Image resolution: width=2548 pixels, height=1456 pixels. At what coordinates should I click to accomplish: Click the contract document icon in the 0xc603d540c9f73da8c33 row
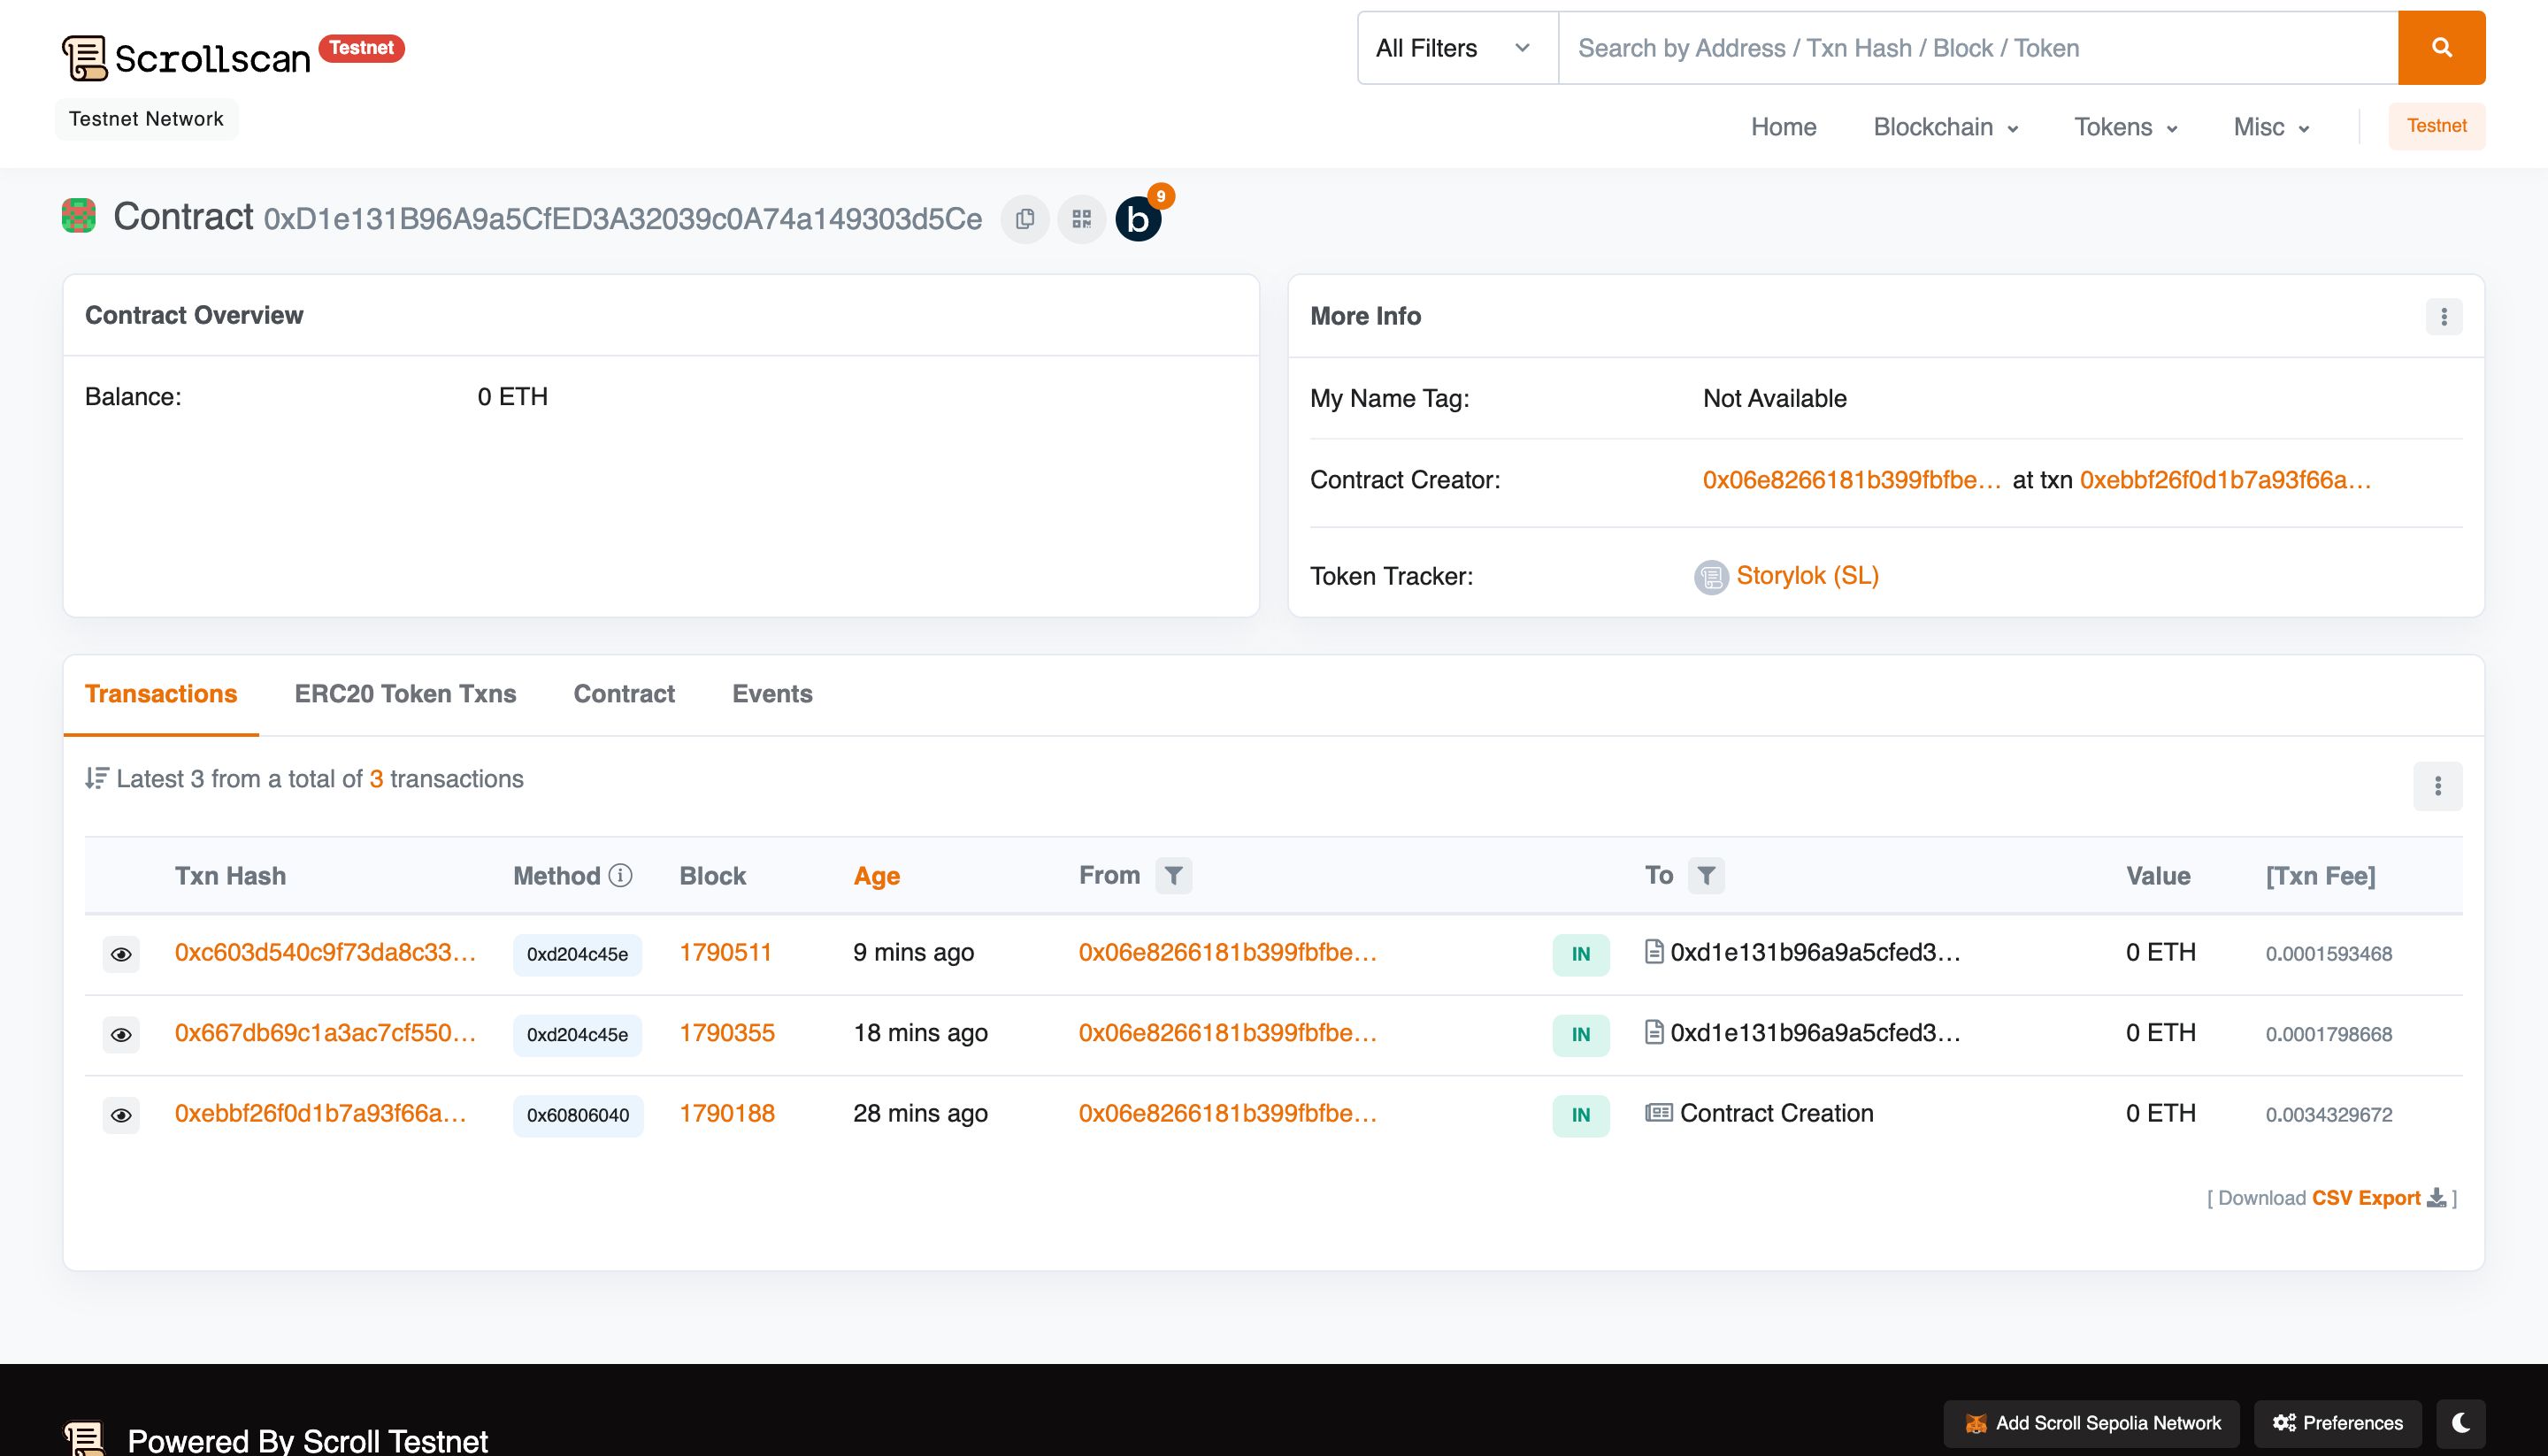point(1654,951)
